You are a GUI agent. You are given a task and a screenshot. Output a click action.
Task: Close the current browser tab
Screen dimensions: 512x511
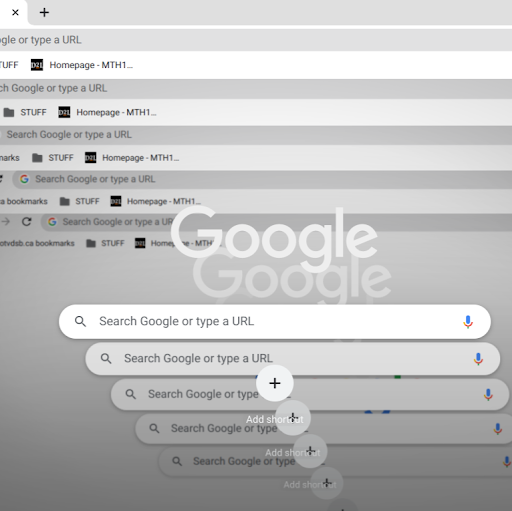point(15,13)
